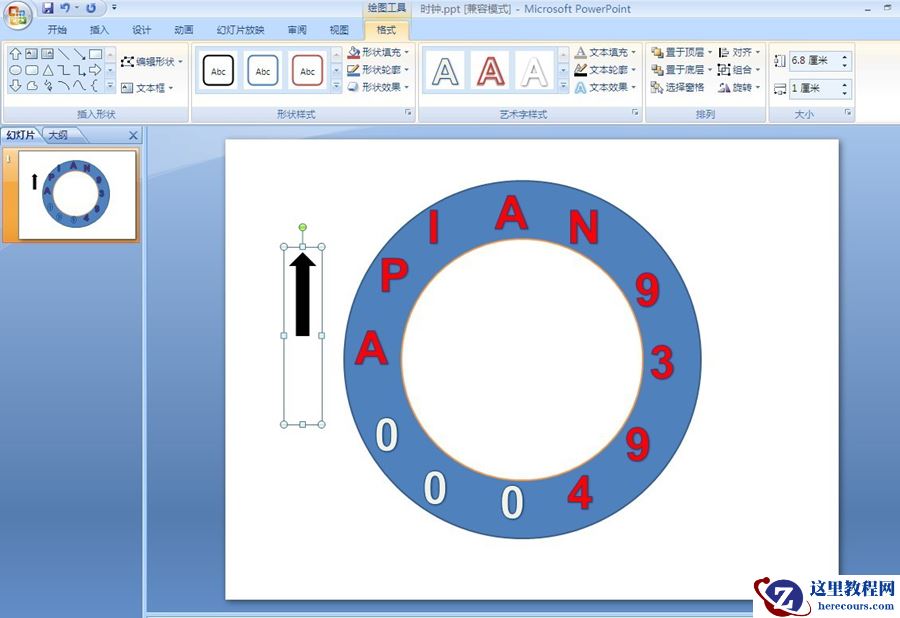
Task: Open the 组合 group menu
Action: tap(739, 69)
